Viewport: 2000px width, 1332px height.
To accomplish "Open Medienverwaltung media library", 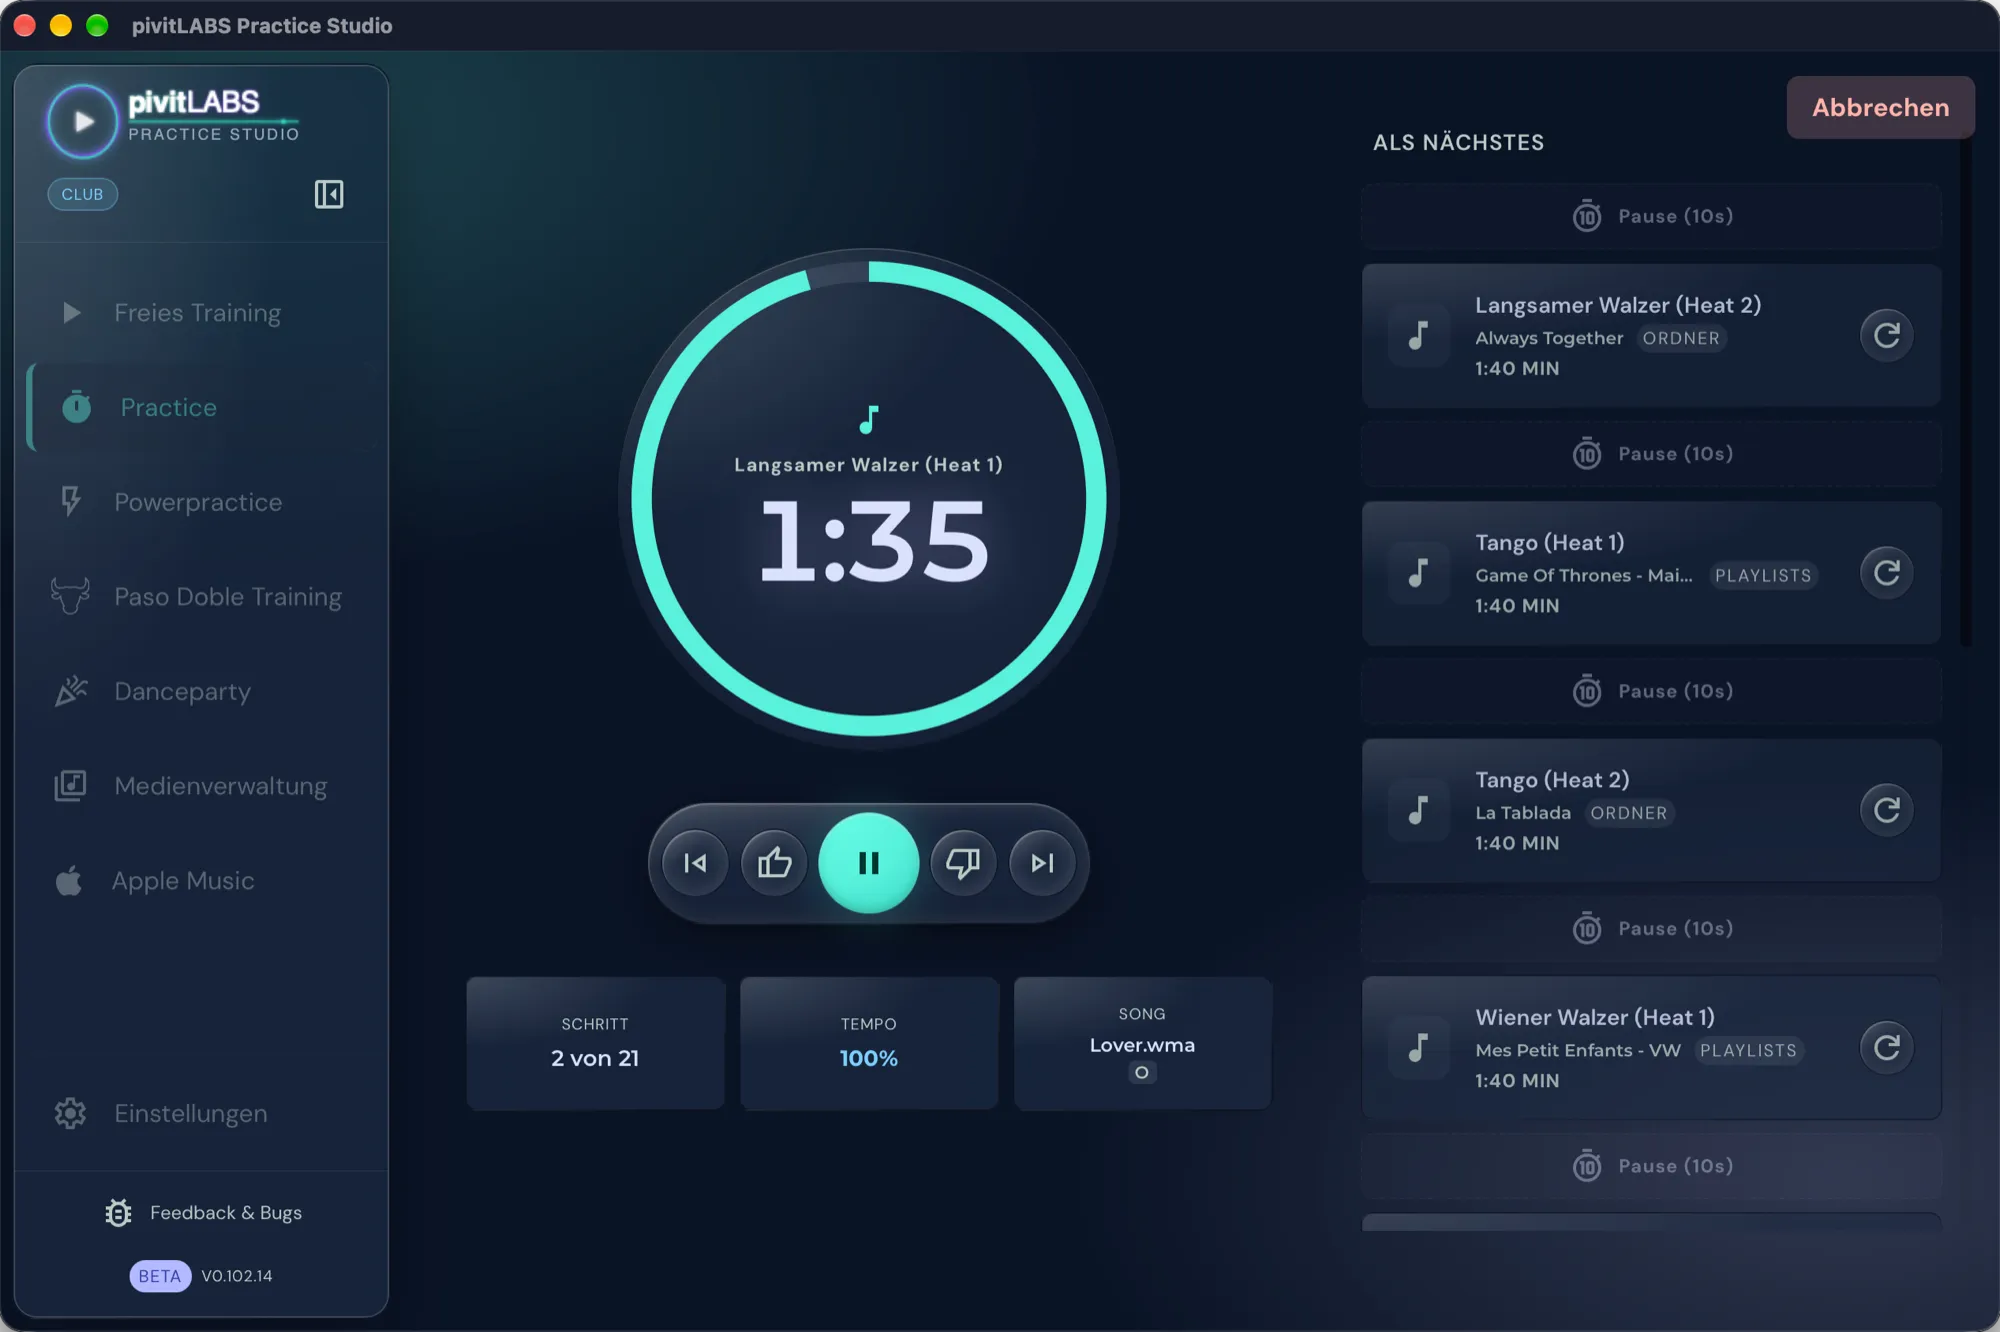I will click(203, 786).
